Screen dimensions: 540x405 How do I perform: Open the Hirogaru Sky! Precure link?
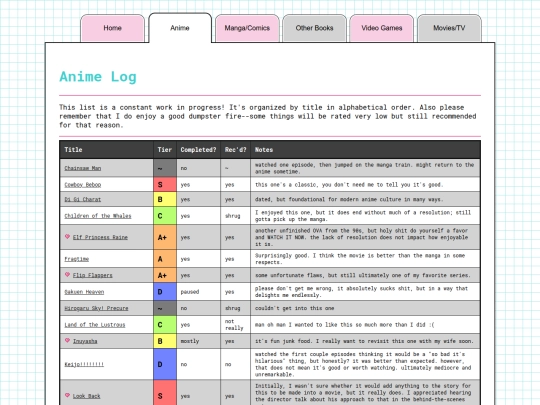96,308
